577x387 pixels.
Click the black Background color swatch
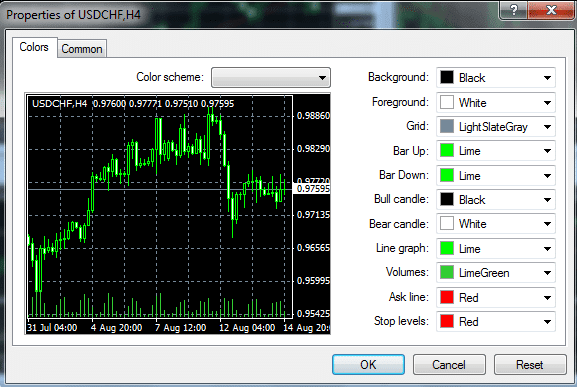[x=447, y=77]
